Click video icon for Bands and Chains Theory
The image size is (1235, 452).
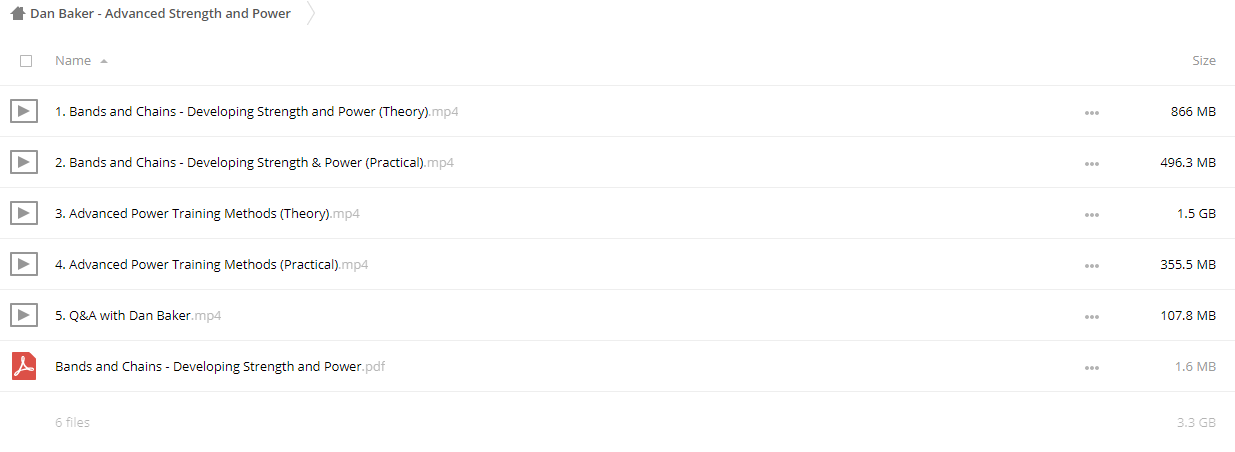[x=24, y=111]
